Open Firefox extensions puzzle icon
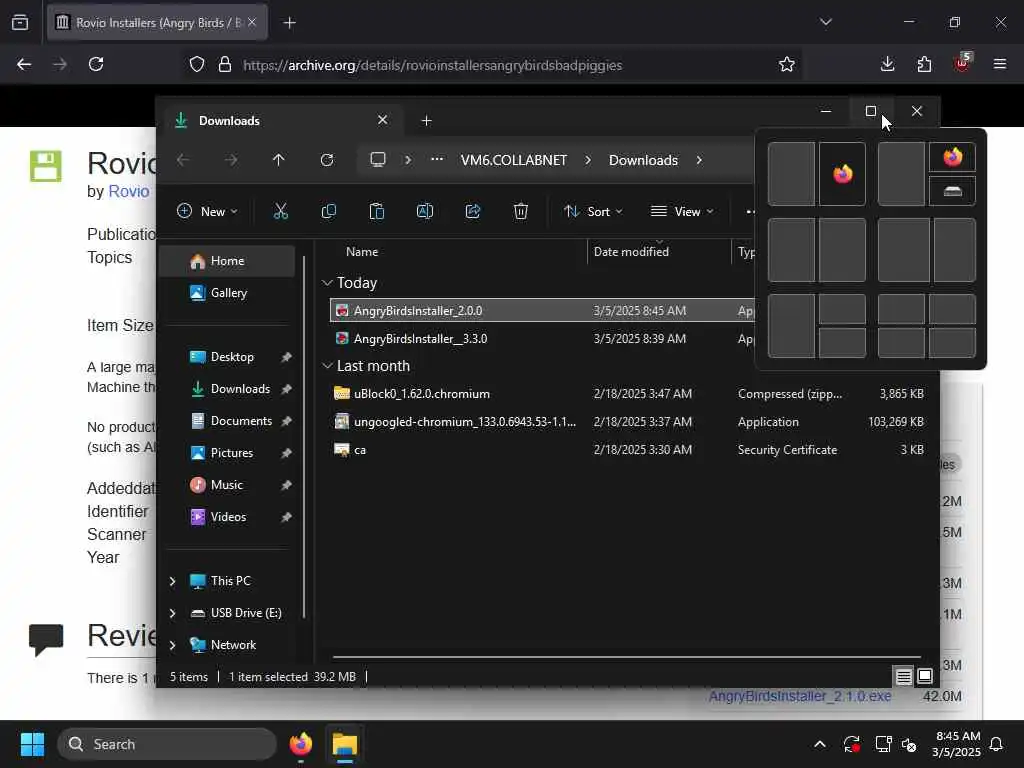Image resolution: width=1024 pixels, height=768 pixels. coord(924,64)
